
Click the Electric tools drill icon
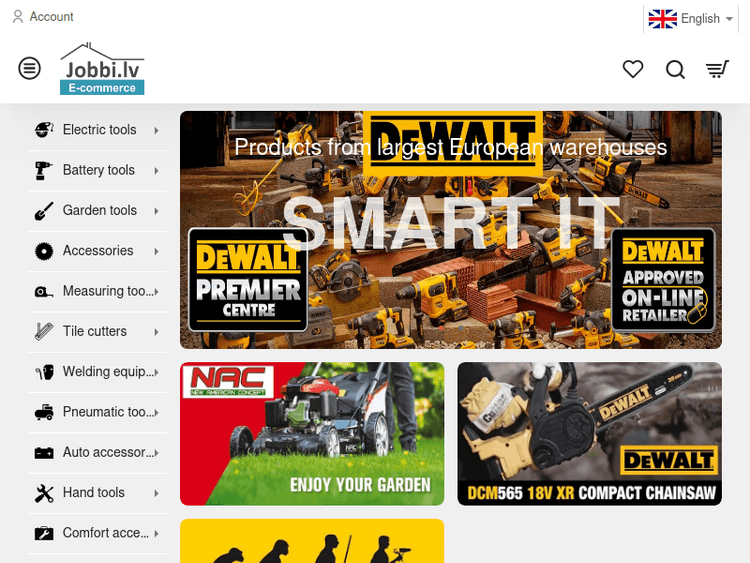click(x=44, y=130)
